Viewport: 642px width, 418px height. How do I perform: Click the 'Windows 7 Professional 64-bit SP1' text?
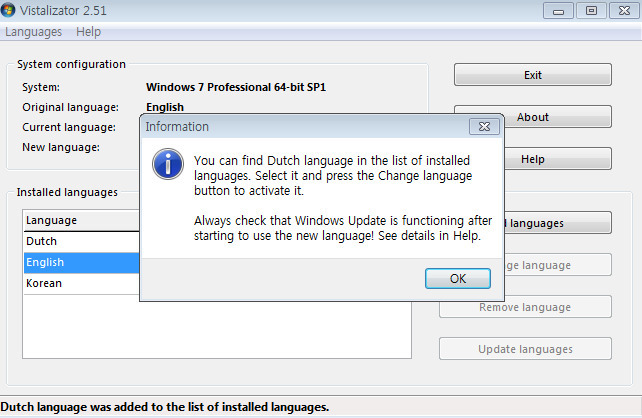pyautogui.click(x=236, y=87)
